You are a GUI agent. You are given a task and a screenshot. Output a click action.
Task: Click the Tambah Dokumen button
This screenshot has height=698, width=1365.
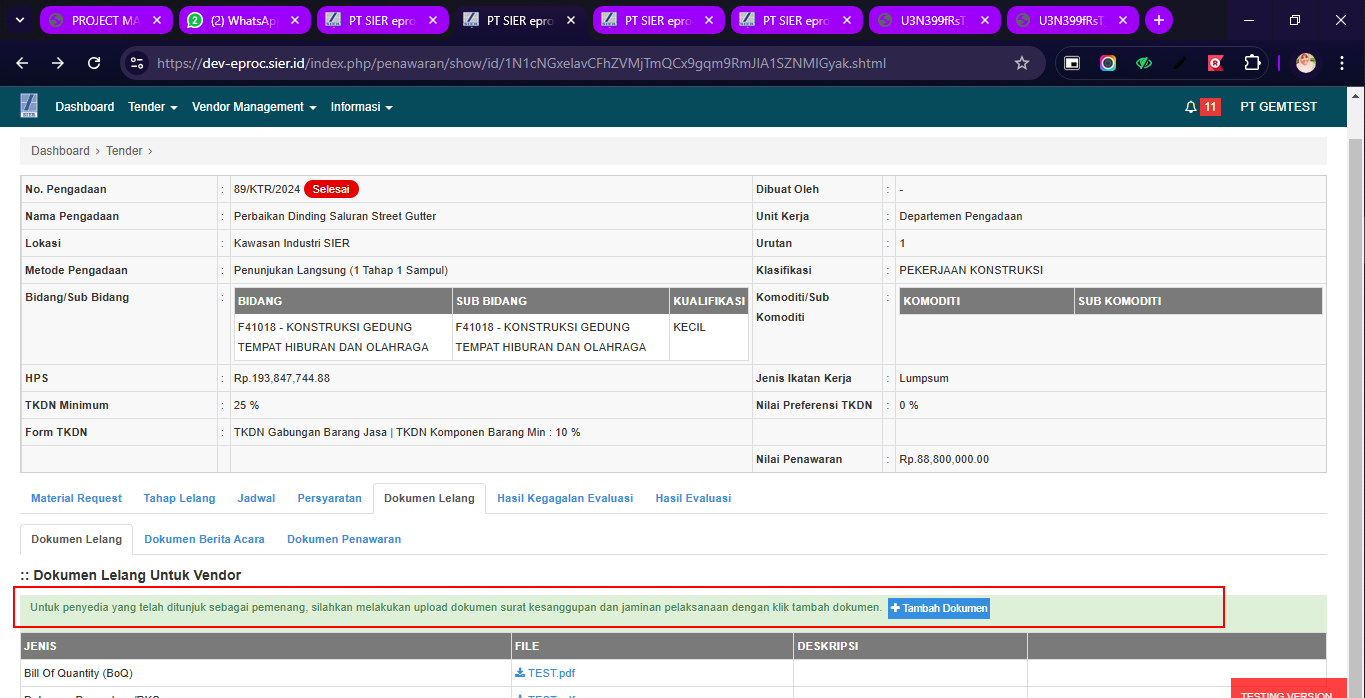(938, 608)
